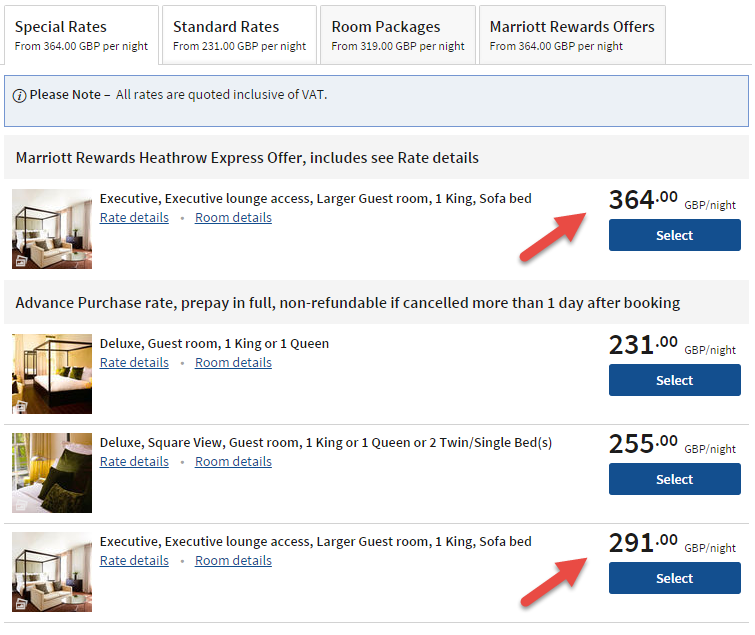This screenshot has width=755, height=635.
Task: Switch to the Special Rates tab
Action: coord(81,35)
